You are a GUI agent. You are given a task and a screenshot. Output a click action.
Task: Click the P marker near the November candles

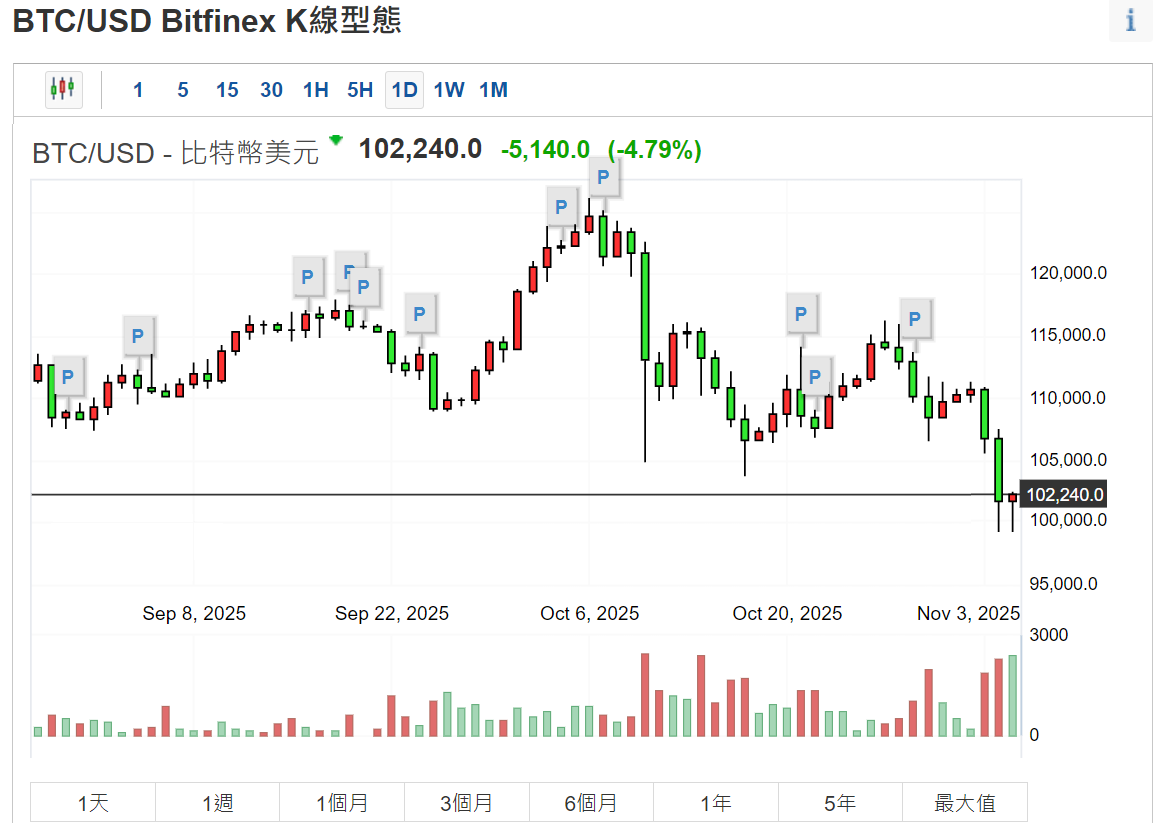tap(913, 319)
